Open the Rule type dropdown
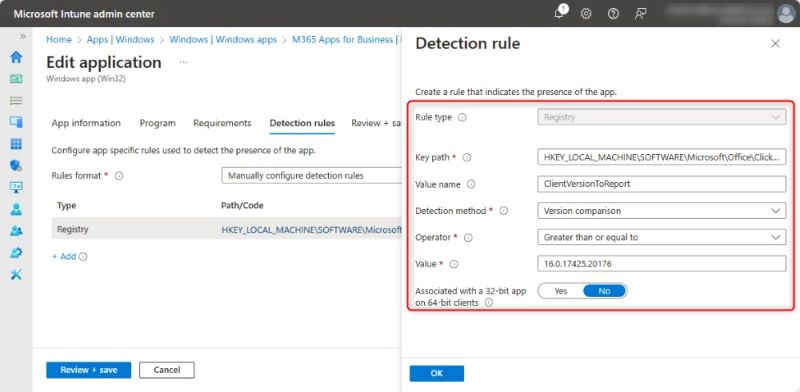The width and height of the screenshot is (800, 392). point(662,117)
